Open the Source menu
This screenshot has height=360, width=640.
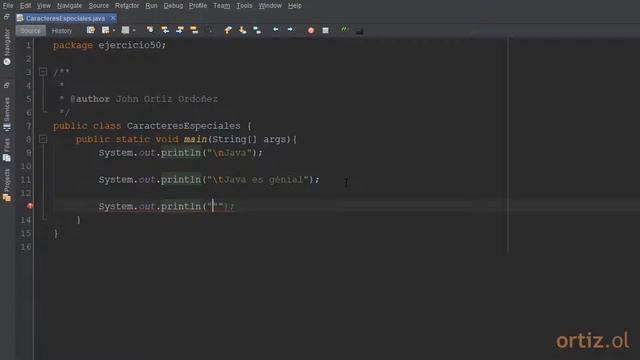[x=98, y=6]
